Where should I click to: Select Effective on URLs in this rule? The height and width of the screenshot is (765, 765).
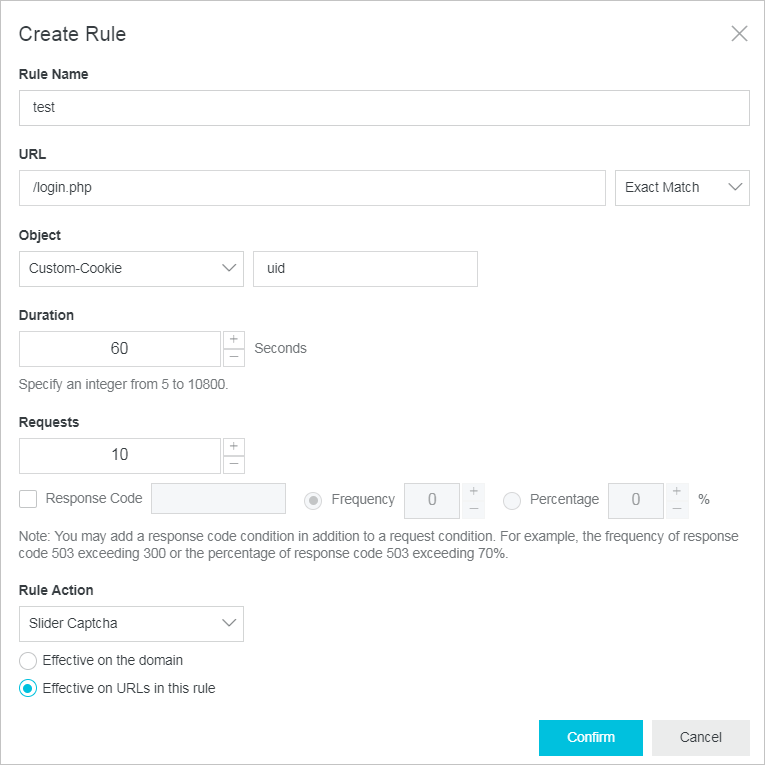pyautogui.click(x=28, y=689)
